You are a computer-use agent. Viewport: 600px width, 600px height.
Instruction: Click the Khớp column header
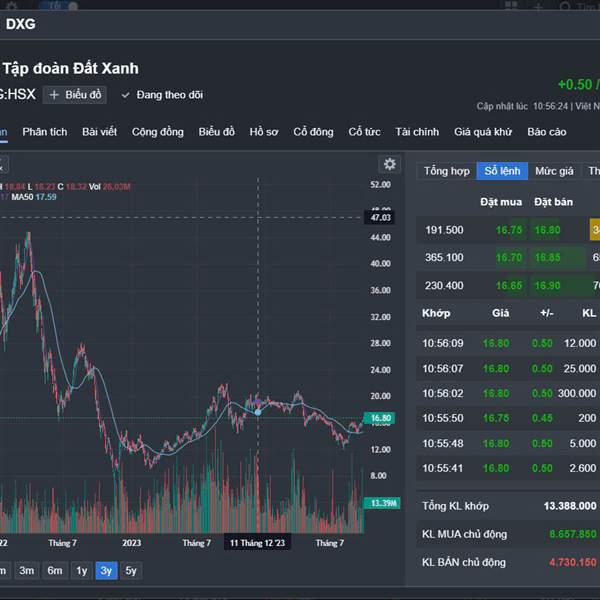point(436,313)
